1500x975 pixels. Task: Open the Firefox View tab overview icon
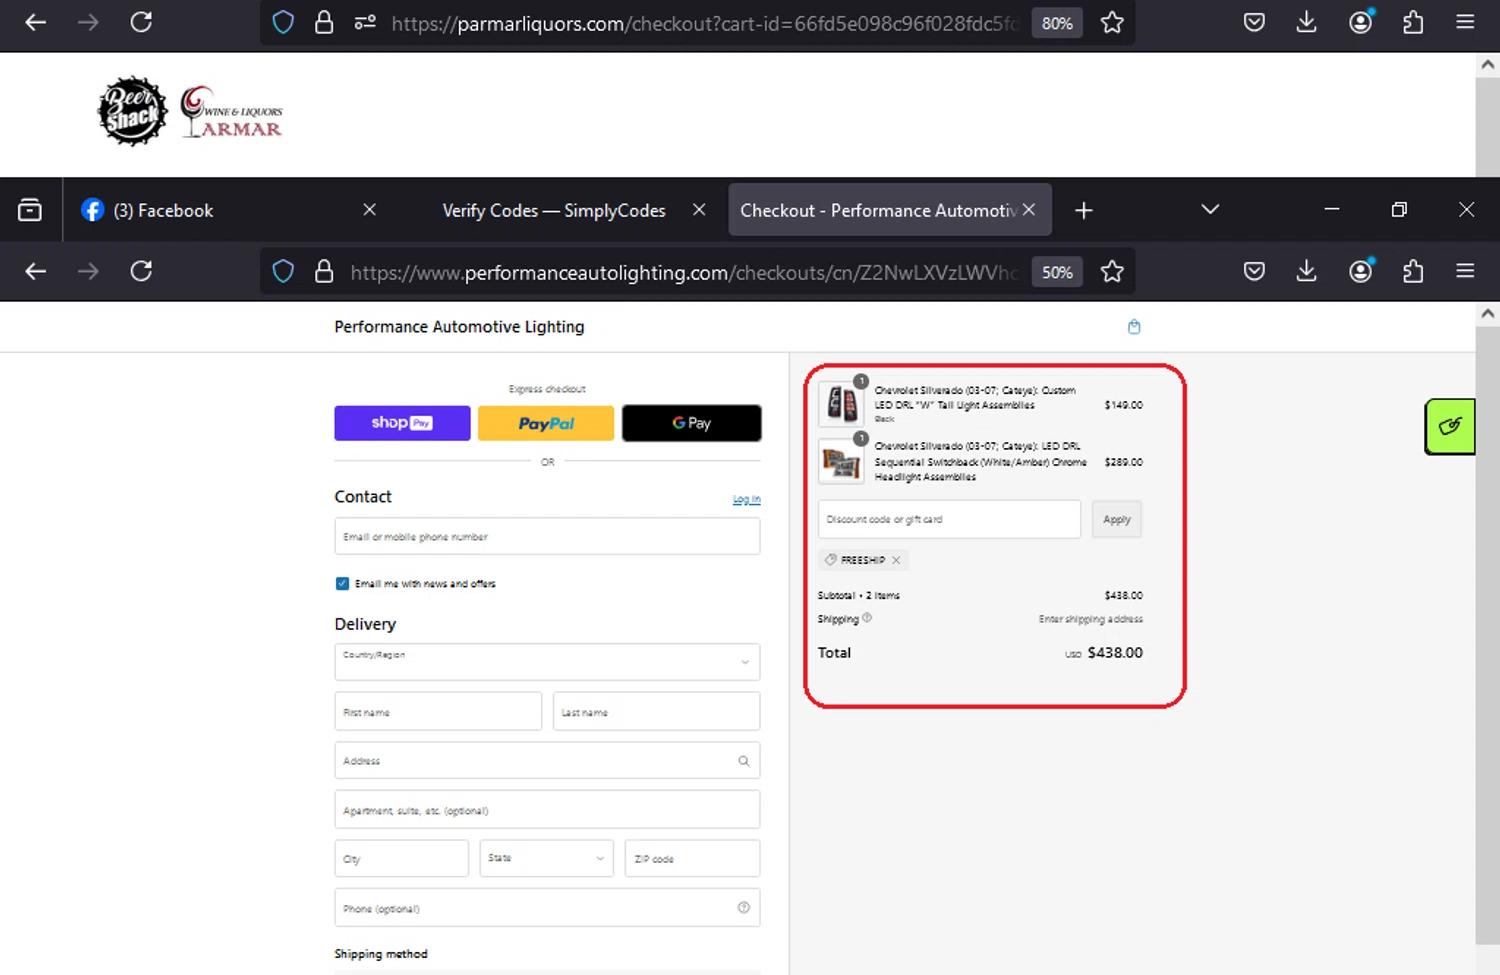[x=30, y=210]
